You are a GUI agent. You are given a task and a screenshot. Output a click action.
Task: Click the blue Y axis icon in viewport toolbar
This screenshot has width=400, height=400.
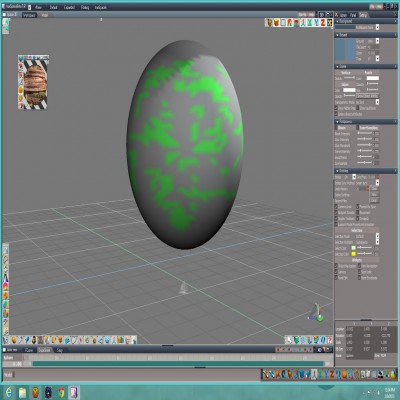pos(316,23)
